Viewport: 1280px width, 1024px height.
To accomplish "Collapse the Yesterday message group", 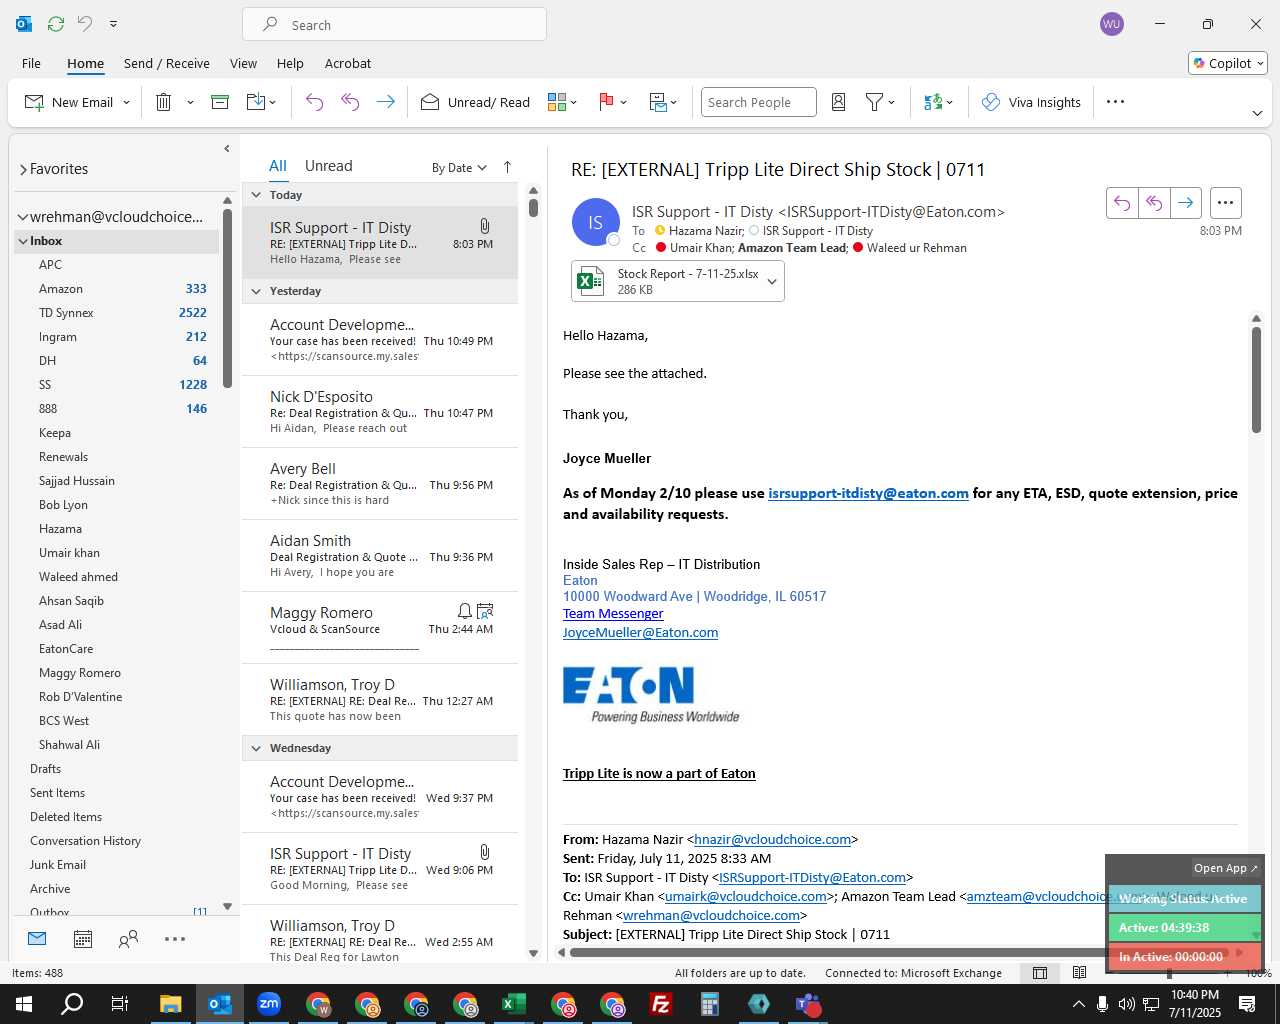I will click(x=256, y=291).
